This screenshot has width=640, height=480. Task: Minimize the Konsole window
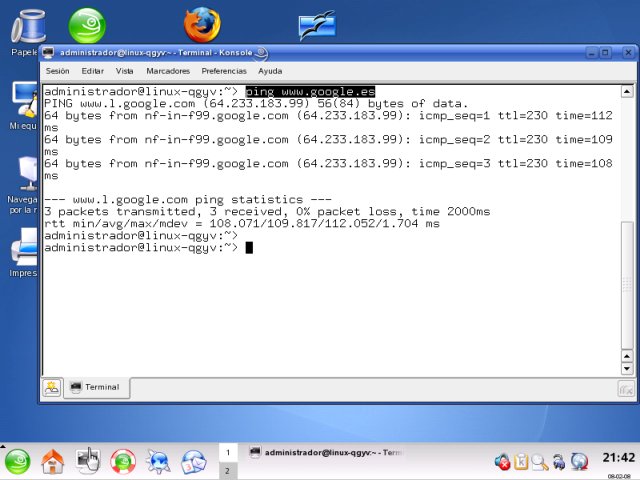tap(591, 53)
